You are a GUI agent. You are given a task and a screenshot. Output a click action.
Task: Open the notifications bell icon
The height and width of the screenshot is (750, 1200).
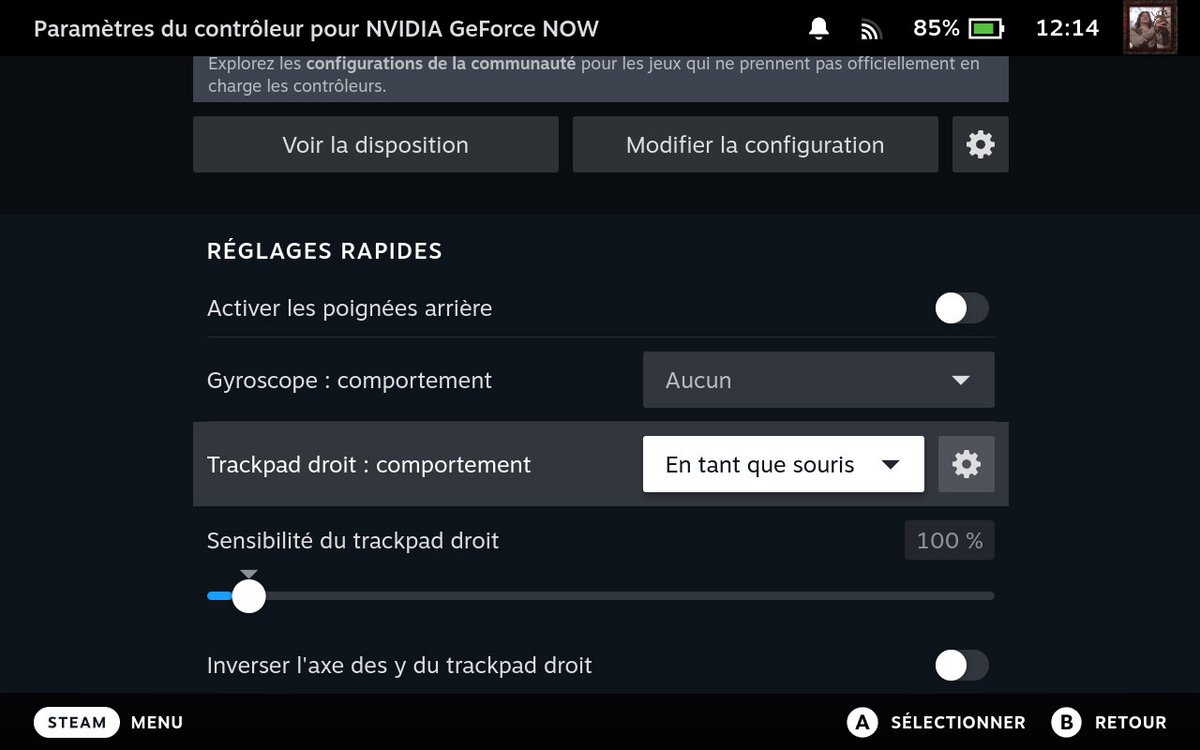click(x=819, y=29)
